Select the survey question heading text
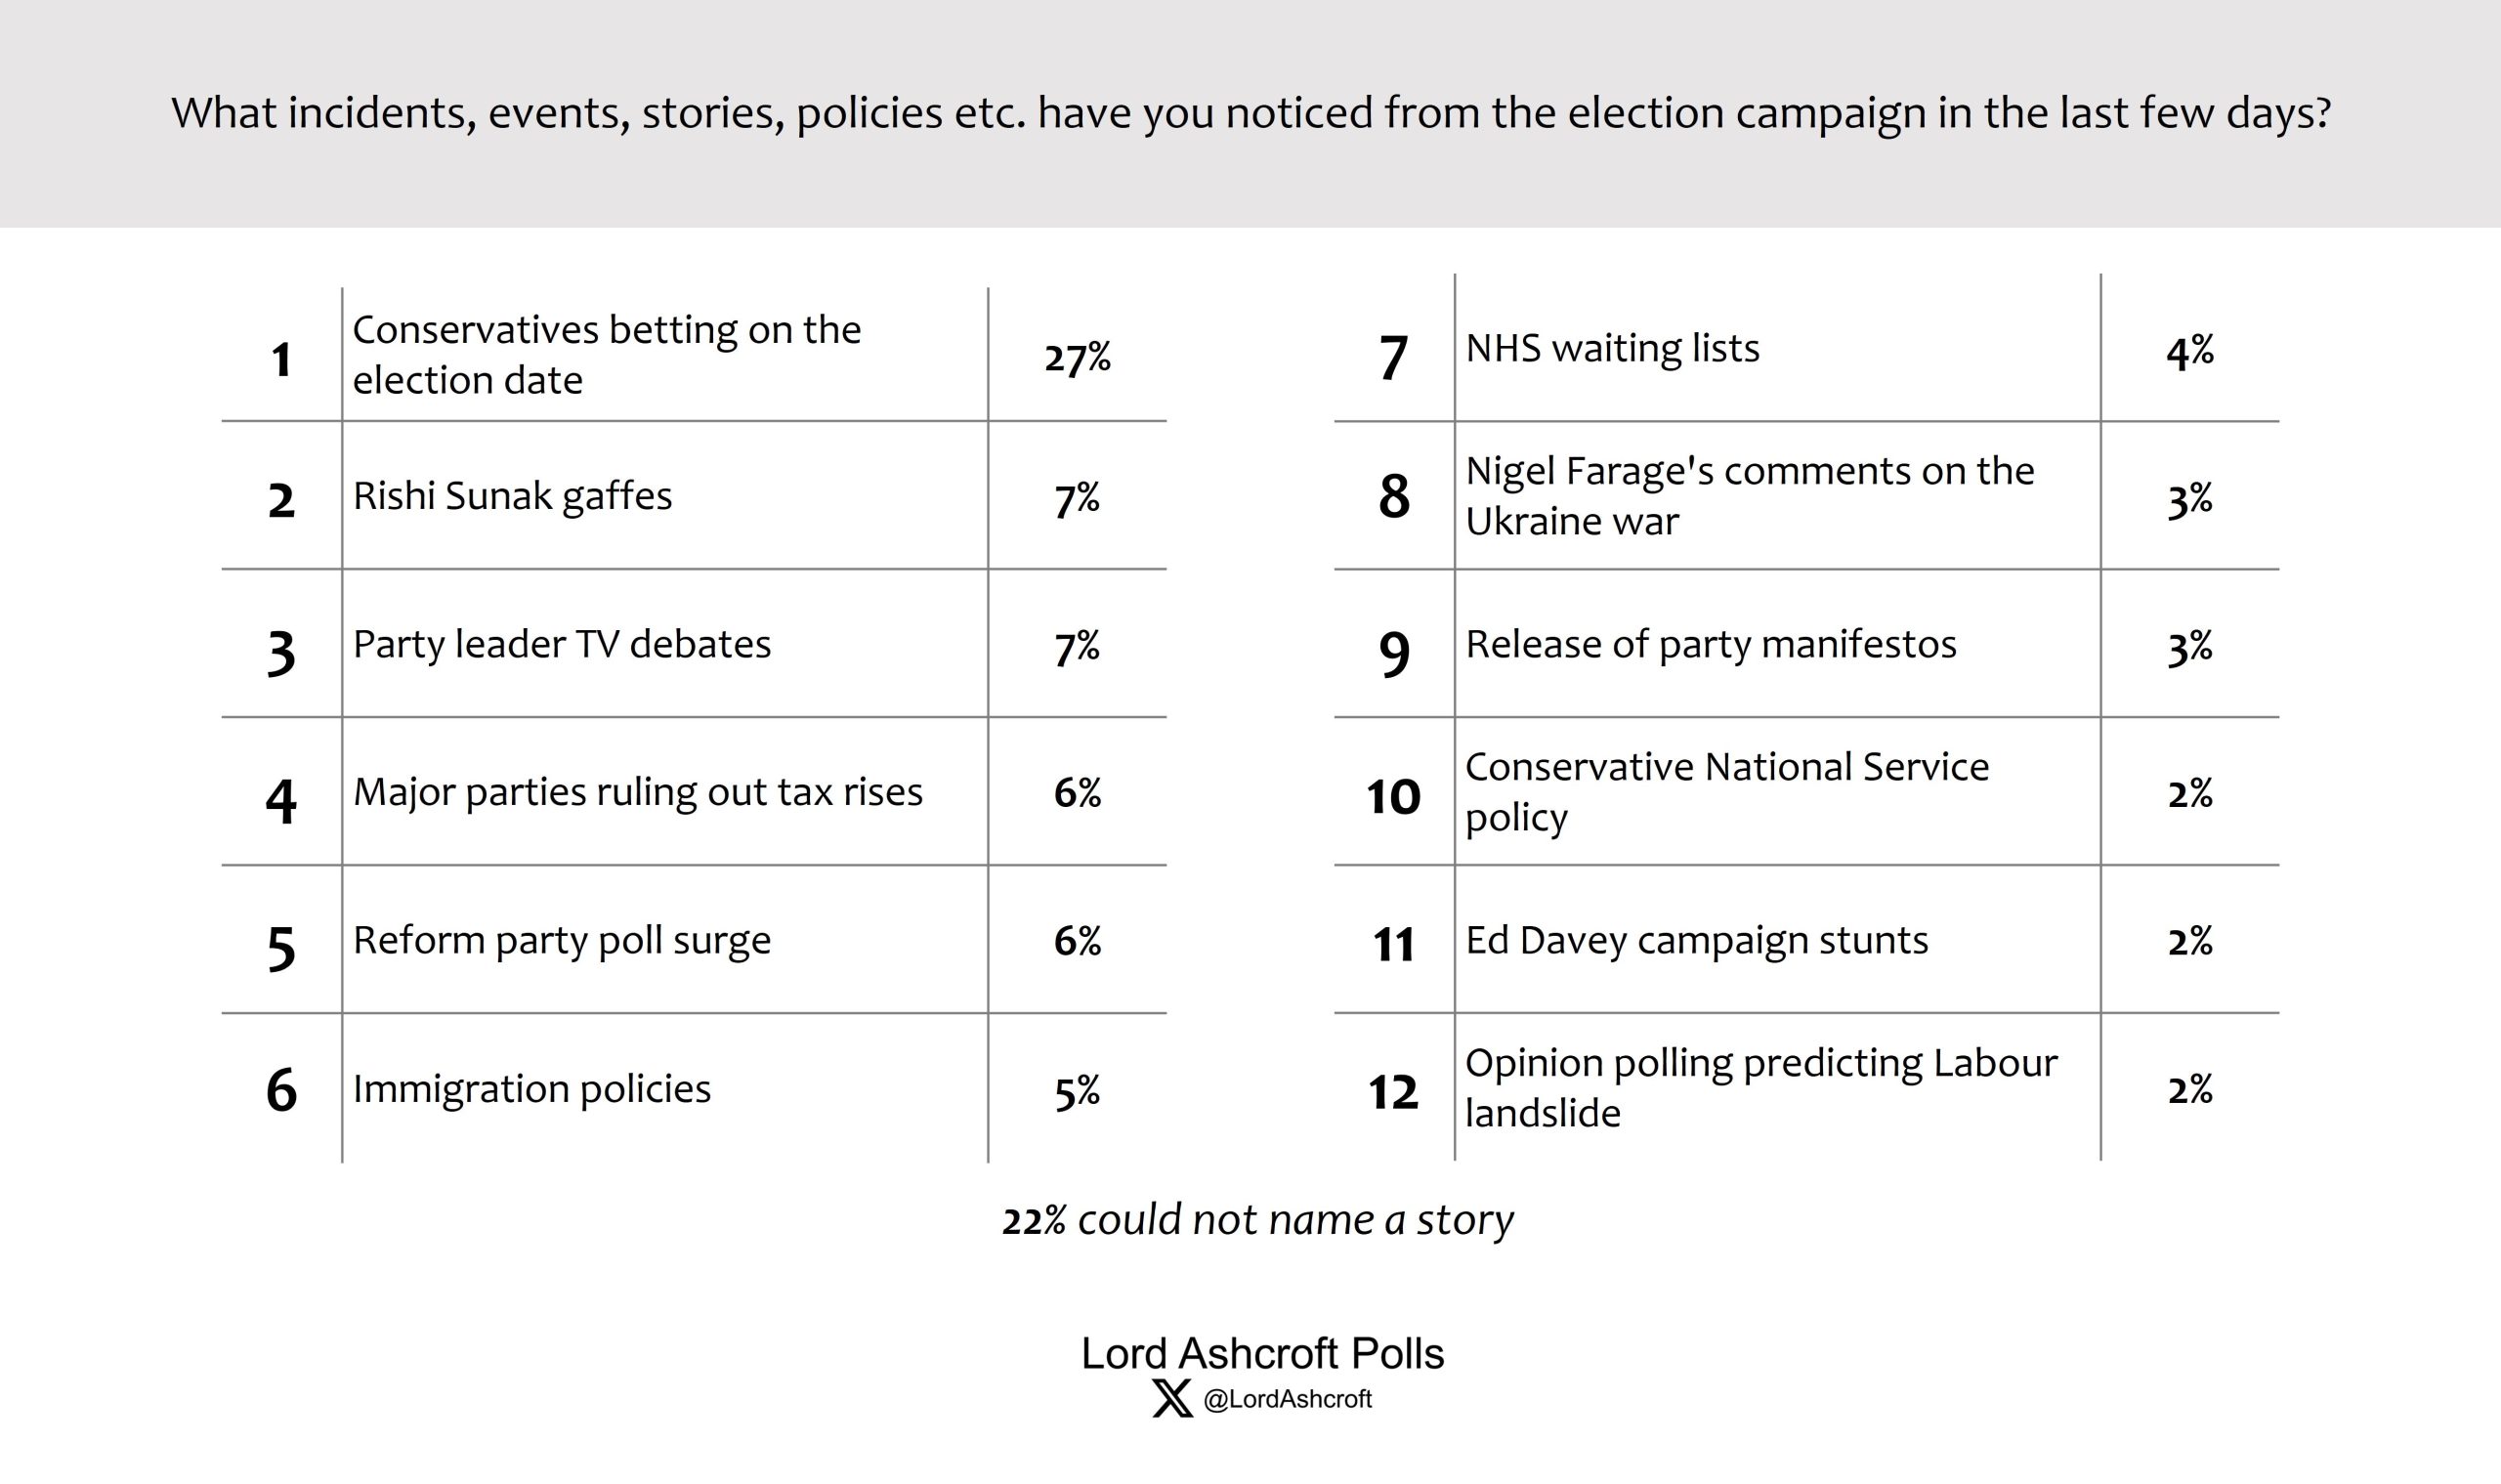Screen dimensions: 2501x1484 pos(1250,113)
